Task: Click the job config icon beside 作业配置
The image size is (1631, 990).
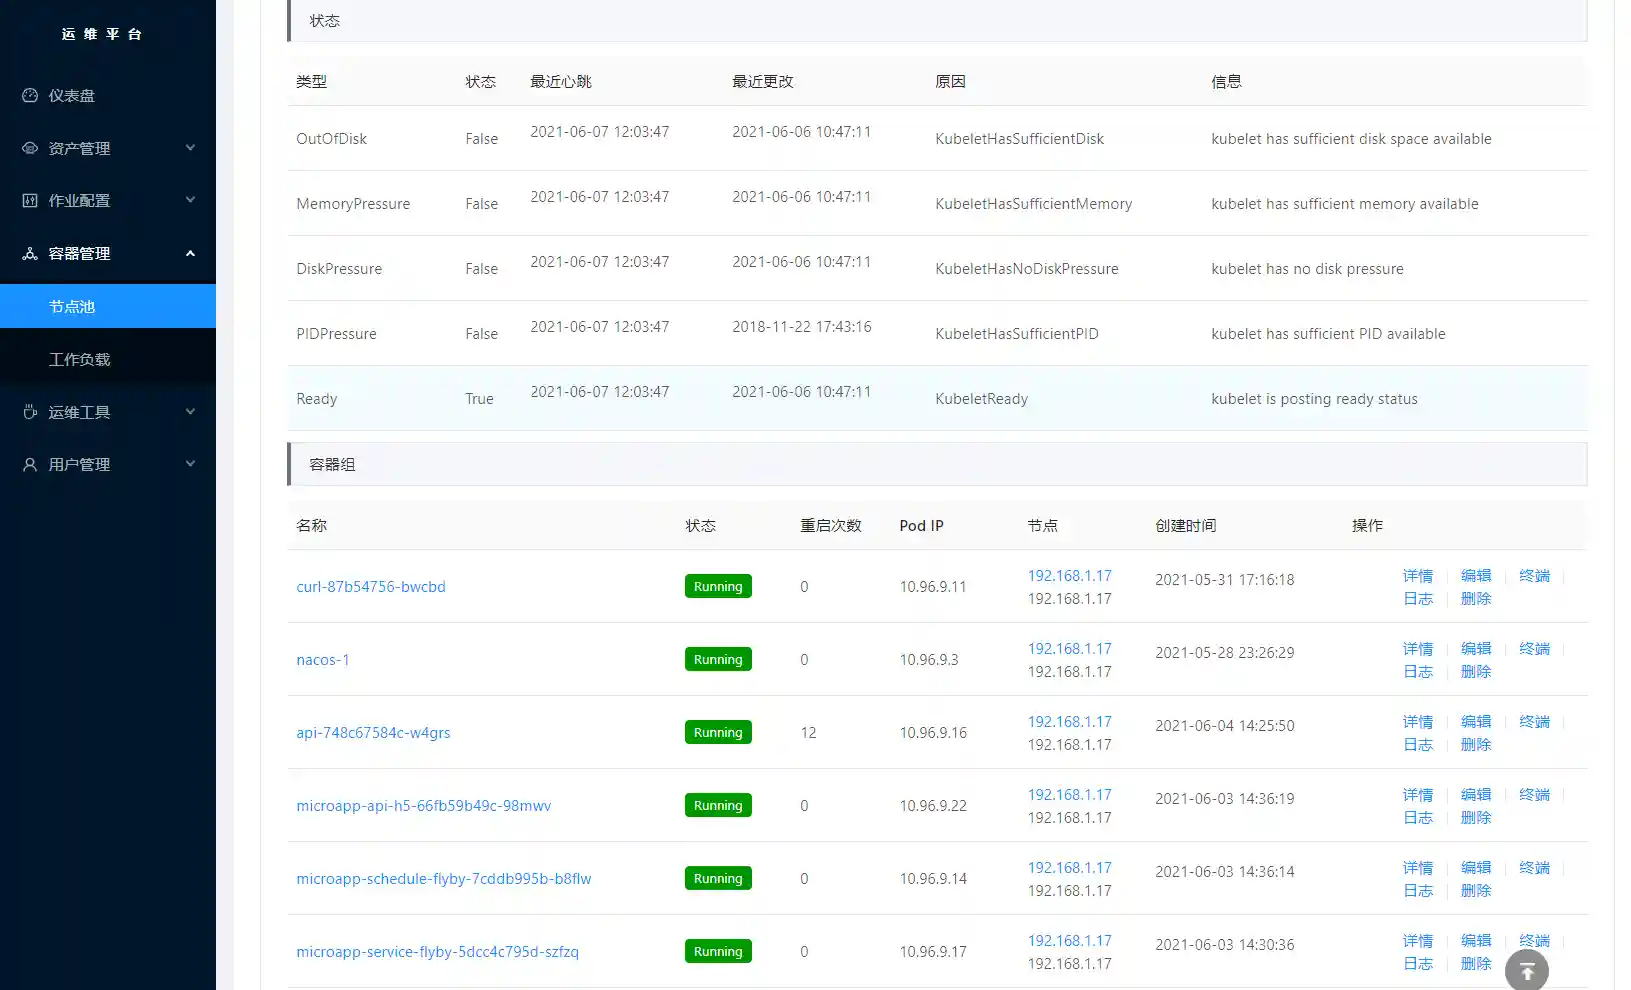Action: coord(30,201)
